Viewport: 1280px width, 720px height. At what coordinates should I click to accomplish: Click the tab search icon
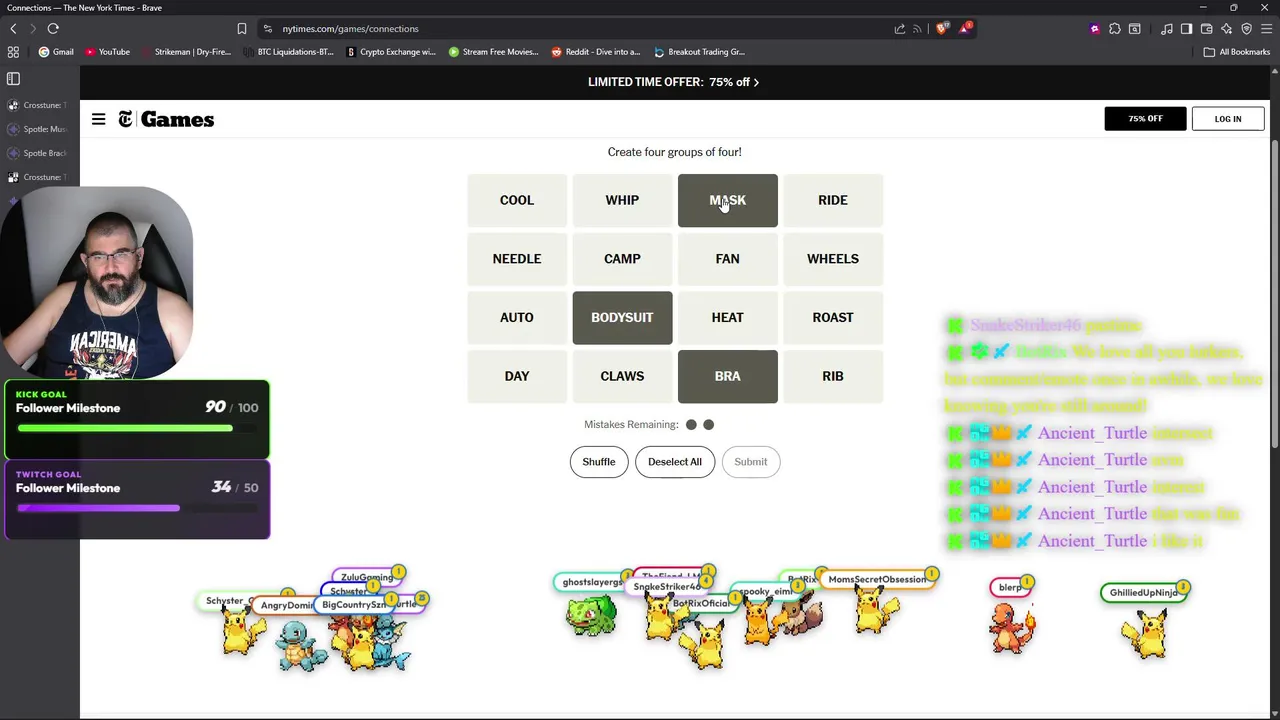(x=1135, y=29)
